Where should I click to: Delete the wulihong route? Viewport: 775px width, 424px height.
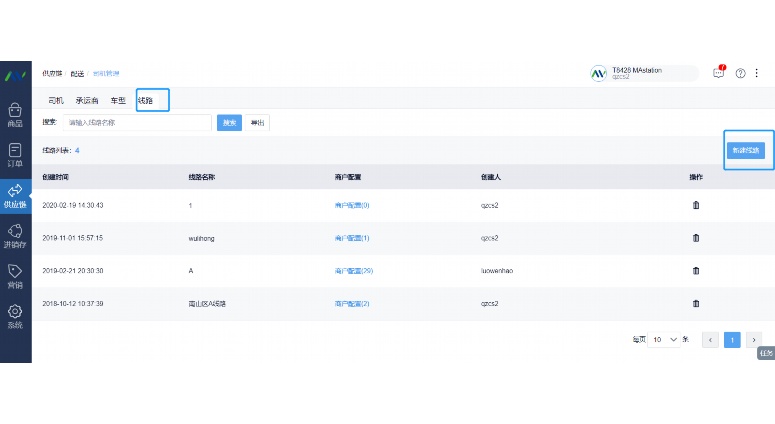coord(696,238)
